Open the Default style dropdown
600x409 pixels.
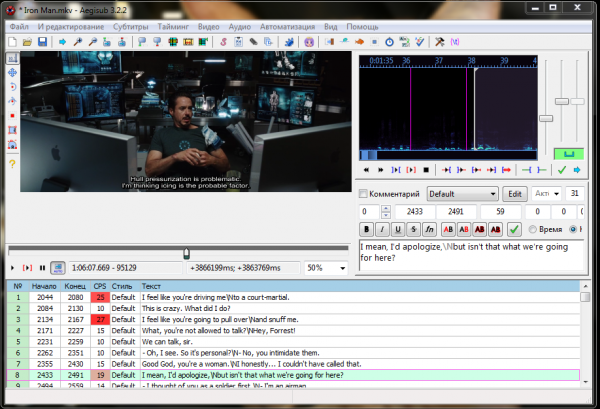(463, 194)
